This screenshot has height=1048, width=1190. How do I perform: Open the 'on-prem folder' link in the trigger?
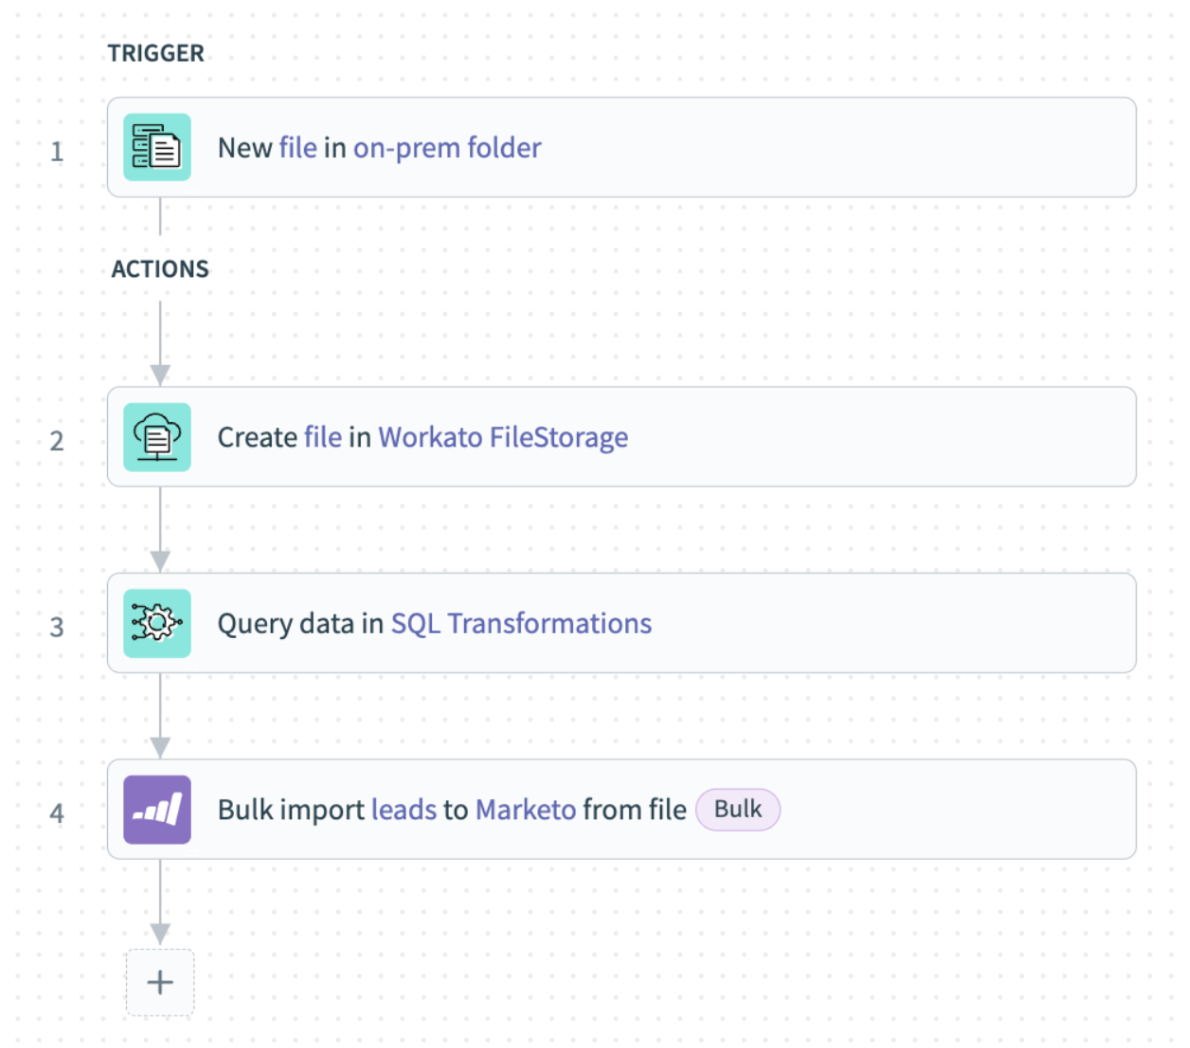point(447,147)
